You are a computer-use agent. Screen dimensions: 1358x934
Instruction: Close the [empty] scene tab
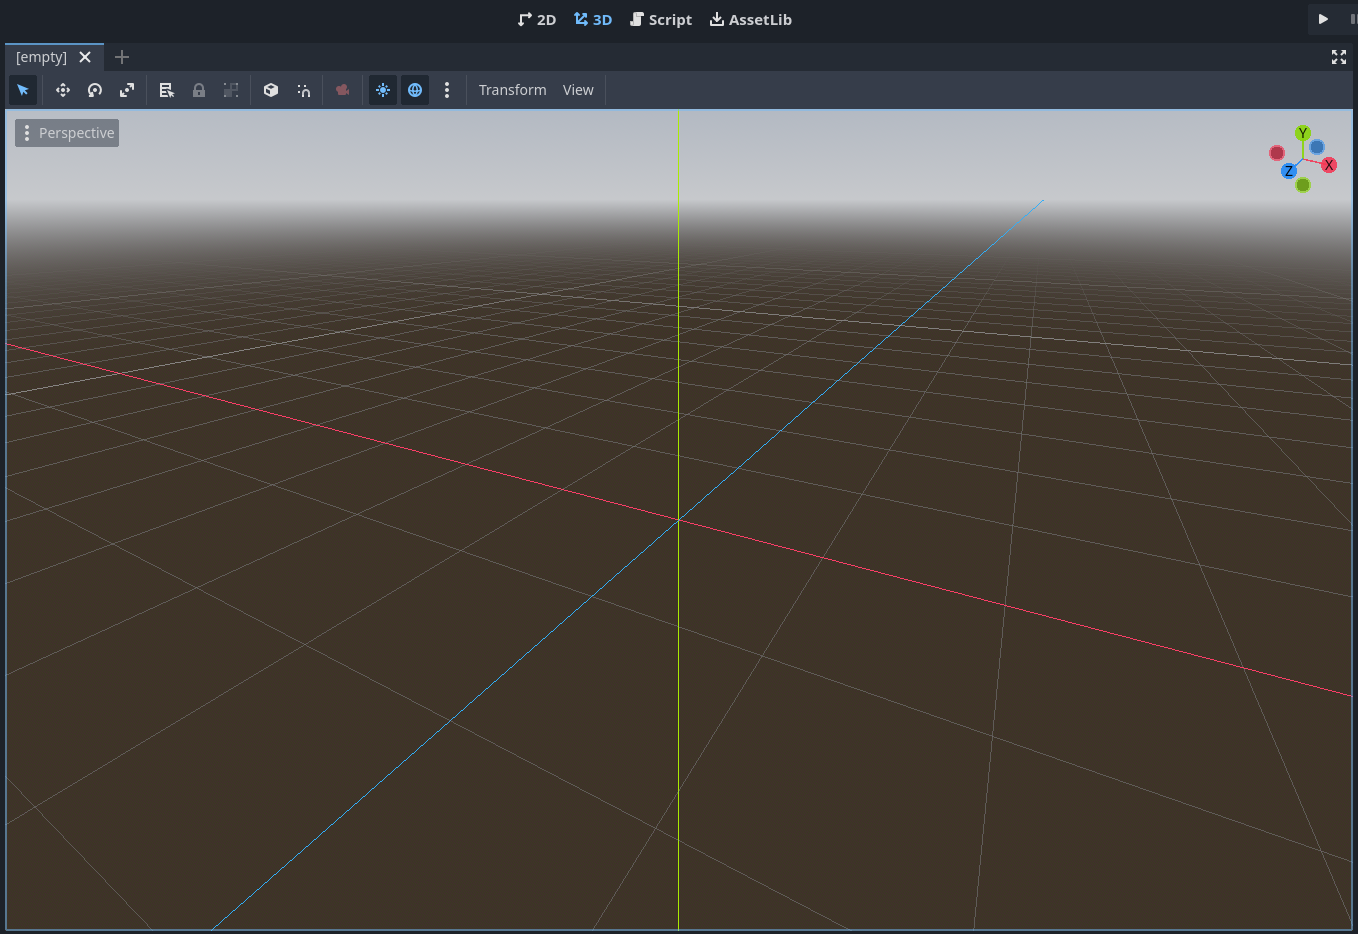85,57
